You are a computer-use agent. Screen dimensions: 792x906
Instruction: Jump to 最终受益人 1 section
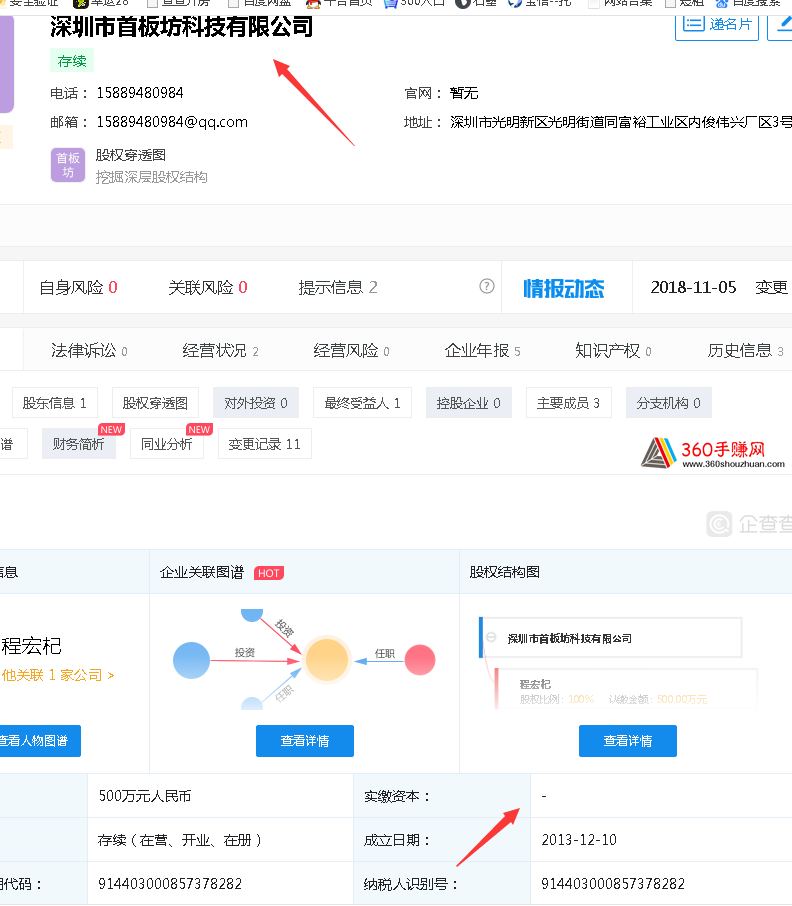[x=362, y=403]
